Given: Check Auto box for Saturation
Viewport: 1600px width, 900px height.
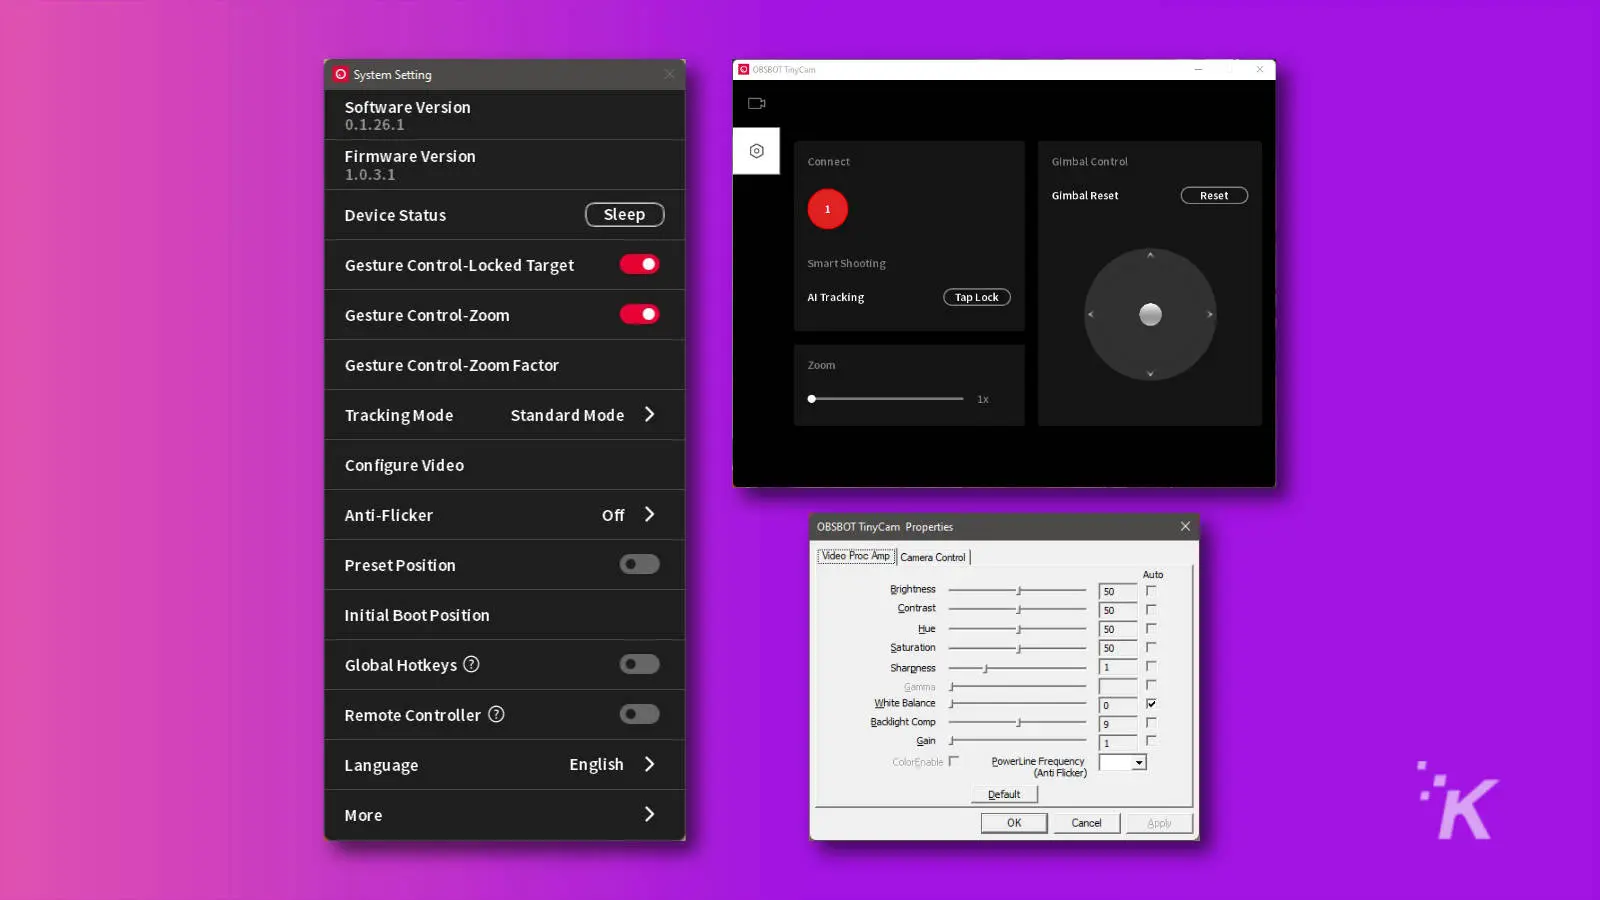Looking at the screenshot, I should click(1151, 647).
